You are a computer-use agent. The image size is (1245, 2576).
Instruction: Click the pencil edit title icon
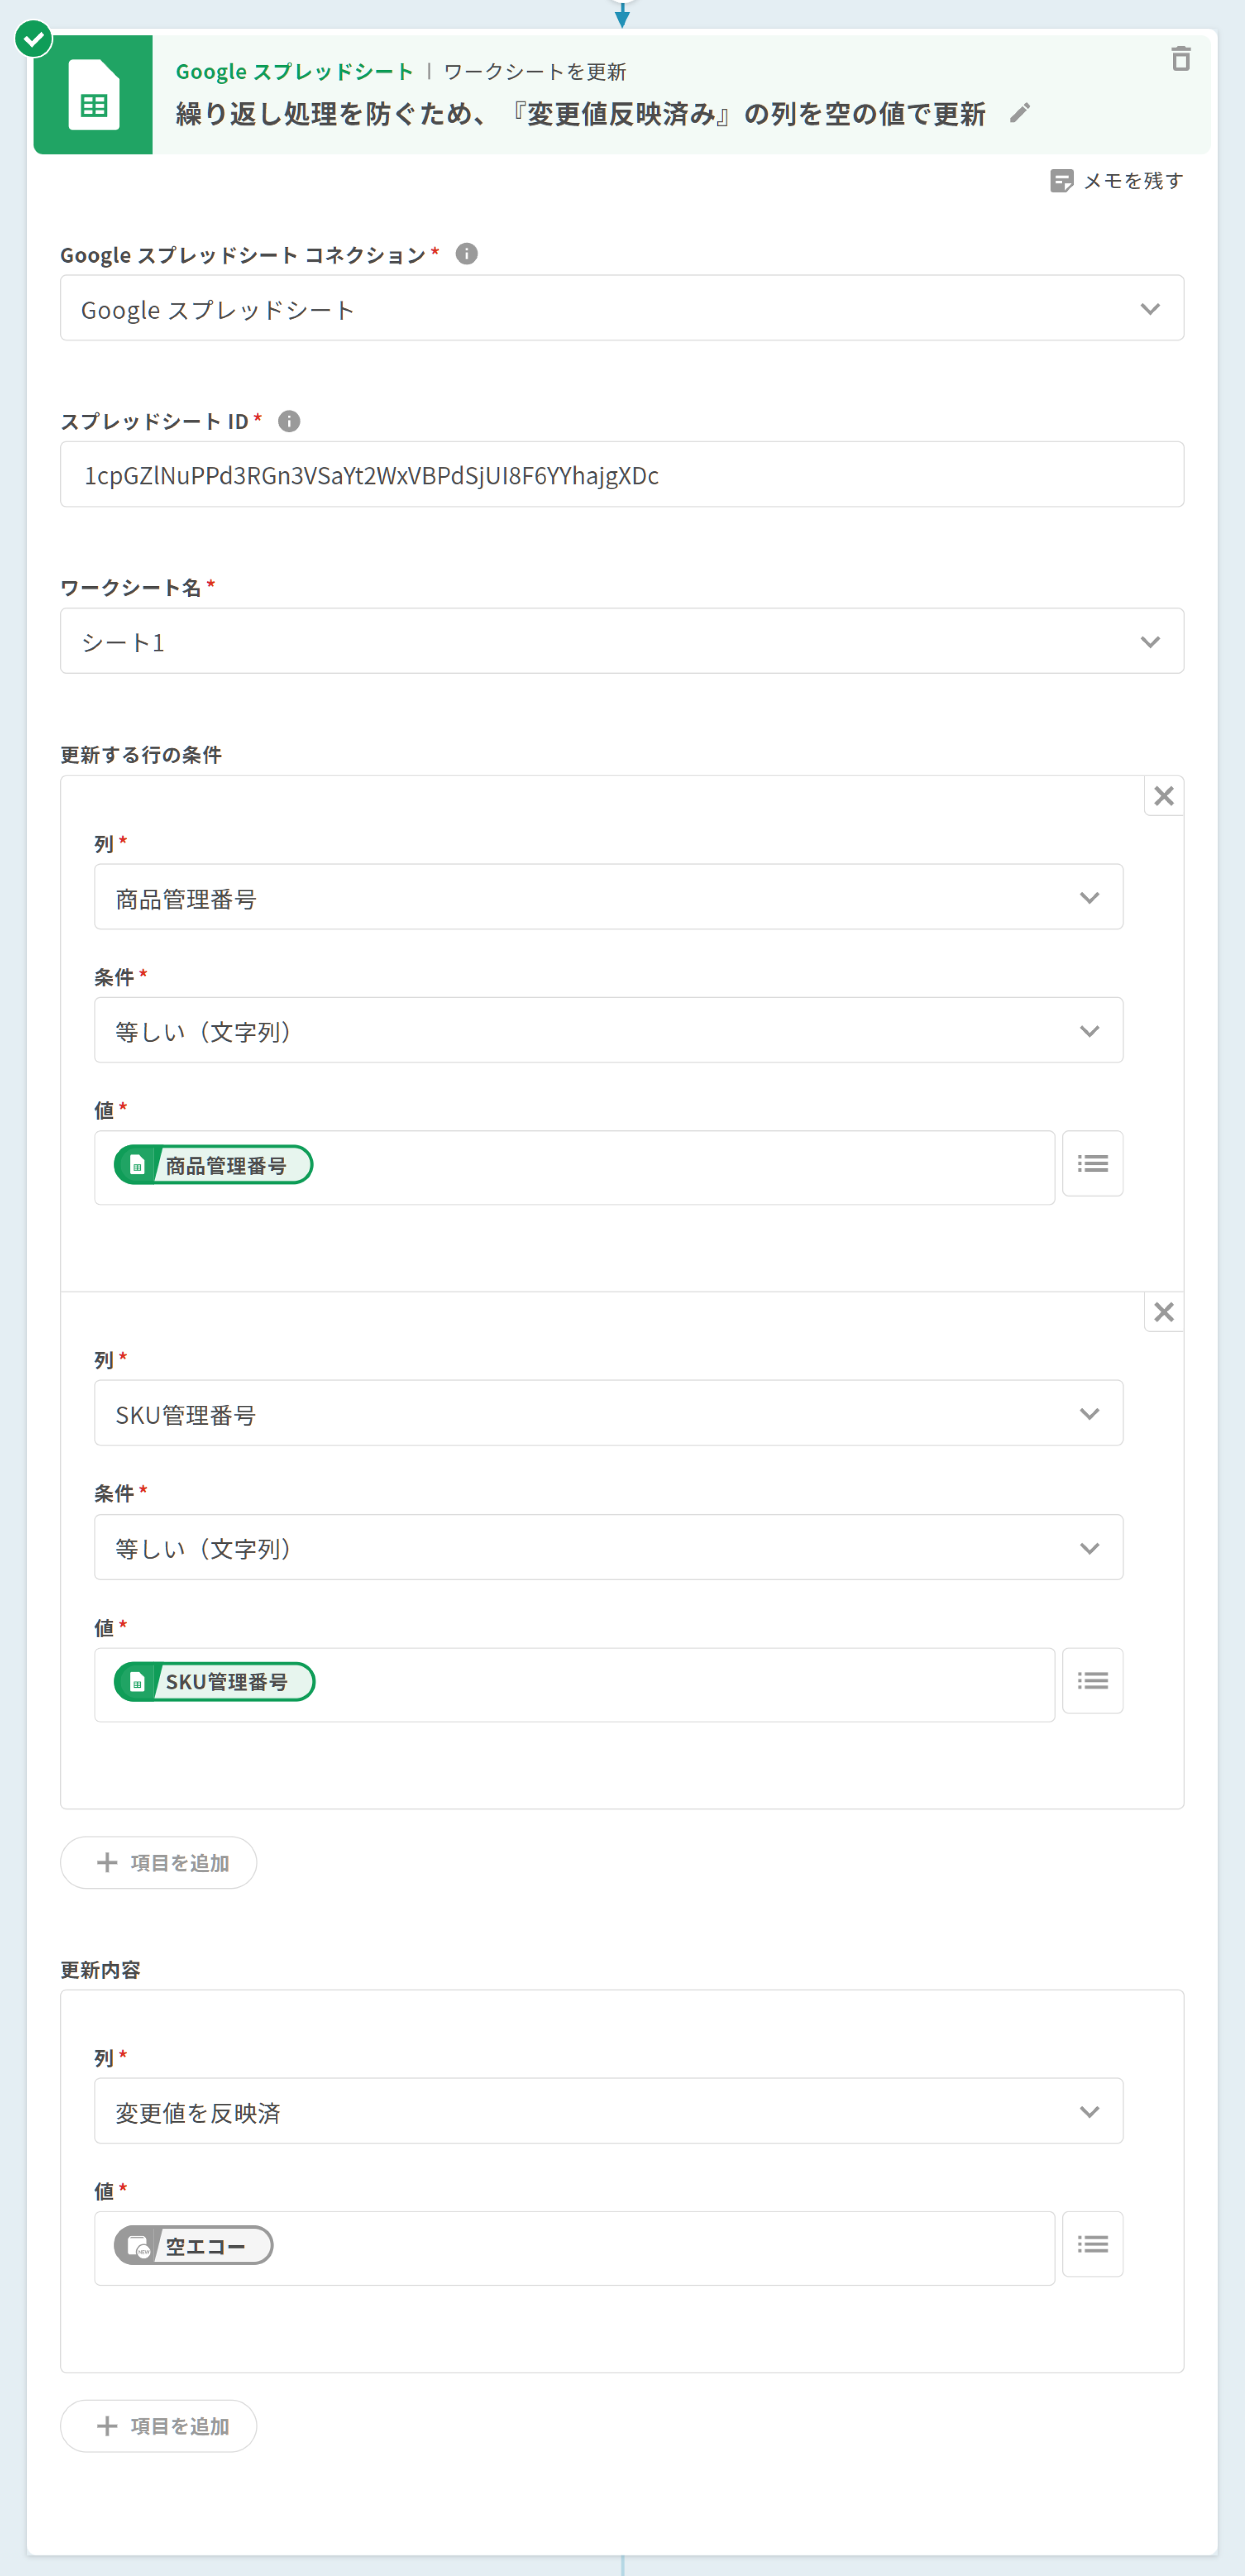1019,113
